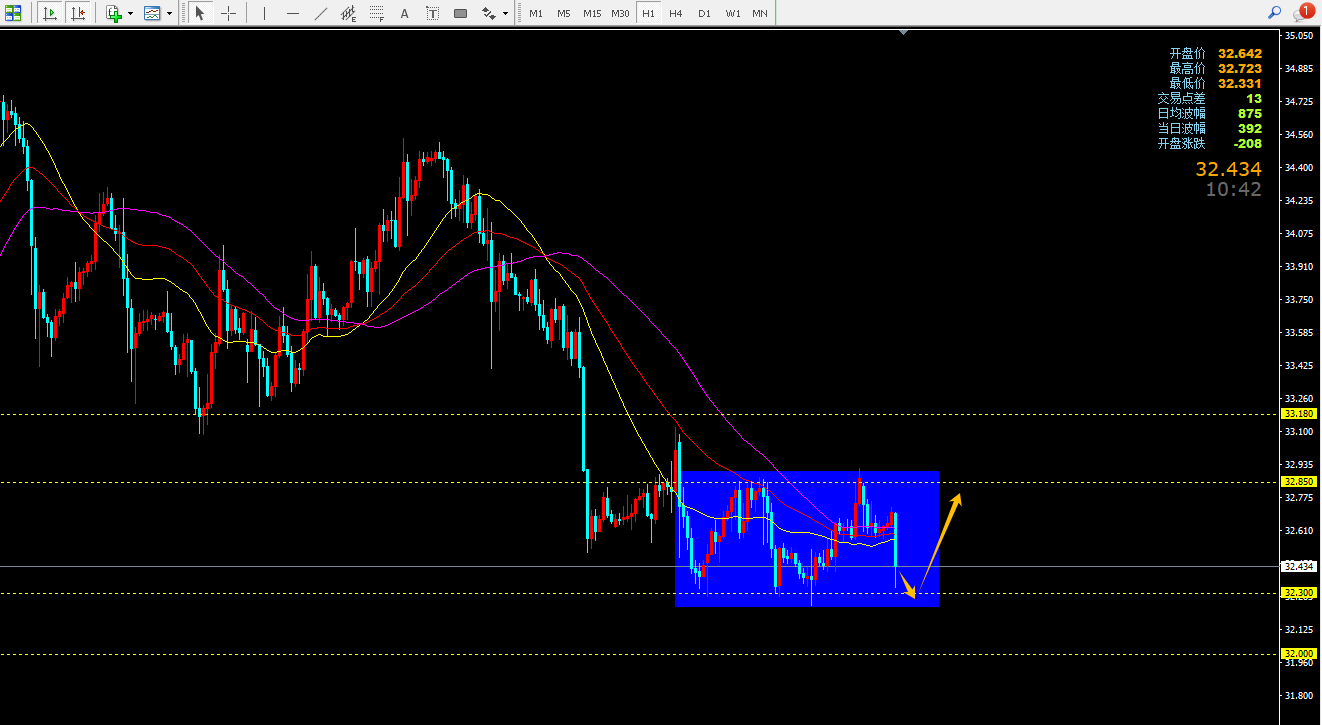
Task: Switch chart to D1 timeframe
Action: (704, 14)
